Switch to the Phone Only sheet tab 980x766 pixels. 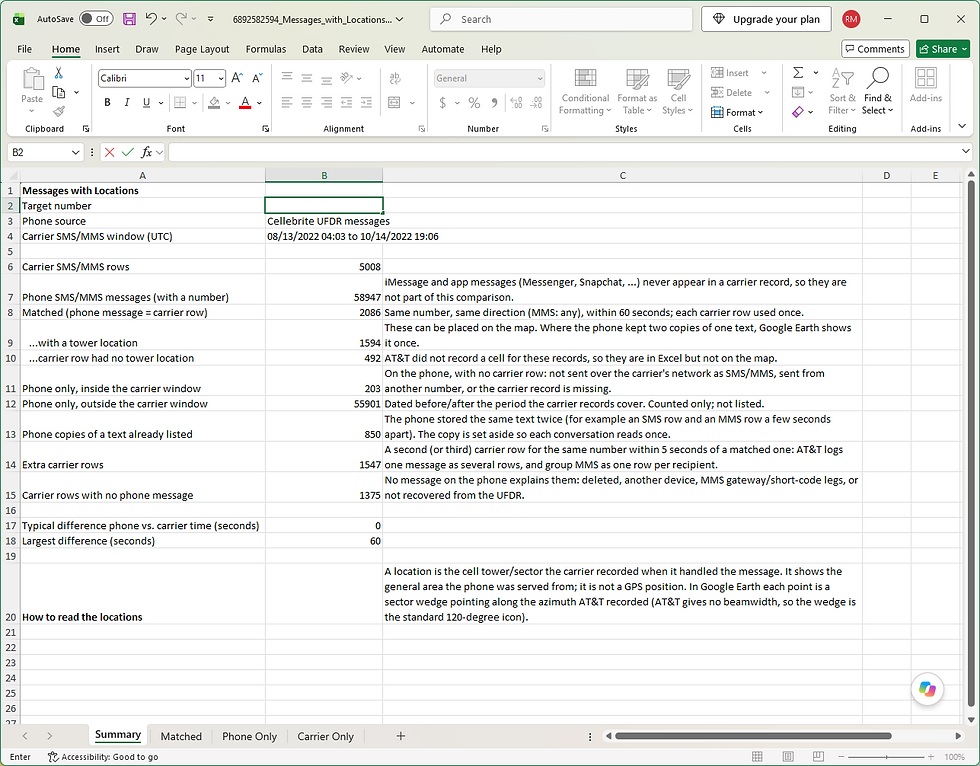249,737
